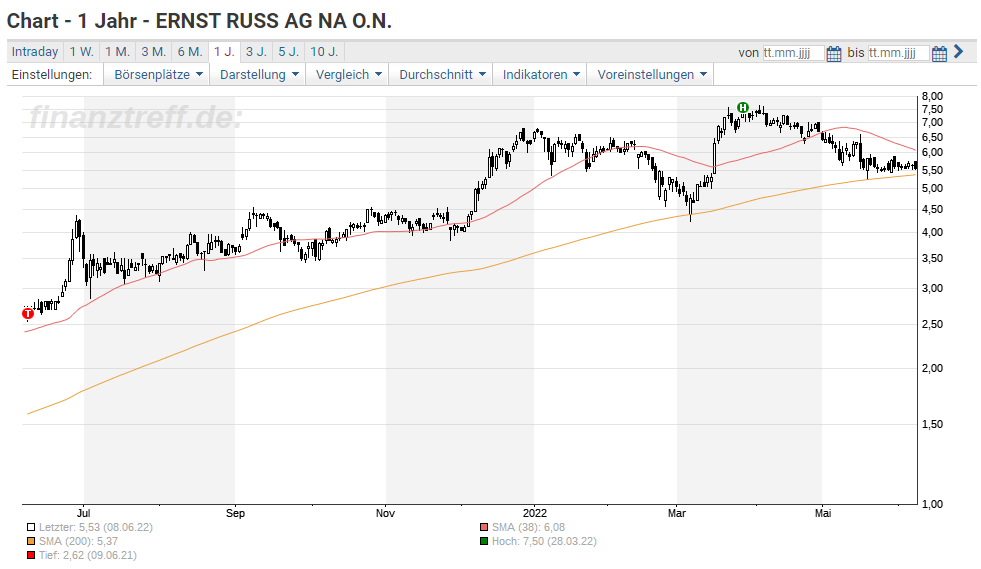Viewport: 981px width, 569px height.
Task: Click 'Hoch: 7,50 (28.03.22)' legend text
Action: (x=544, y=541)
